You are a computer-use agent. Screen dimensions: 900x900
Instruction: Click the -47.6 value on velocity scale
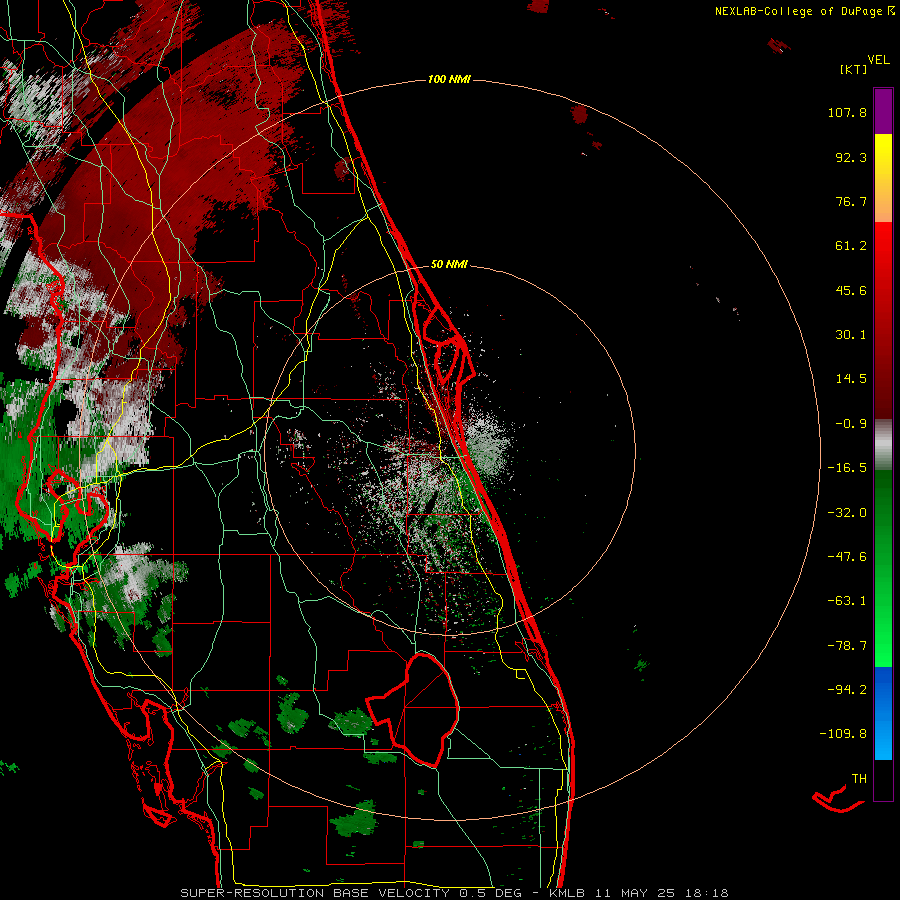click(847, 557)
